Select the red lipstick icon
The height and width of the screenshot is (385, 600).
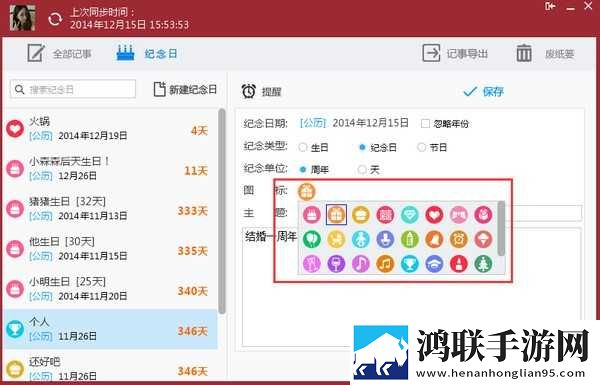pyautogui.click(x=458, y=264)
